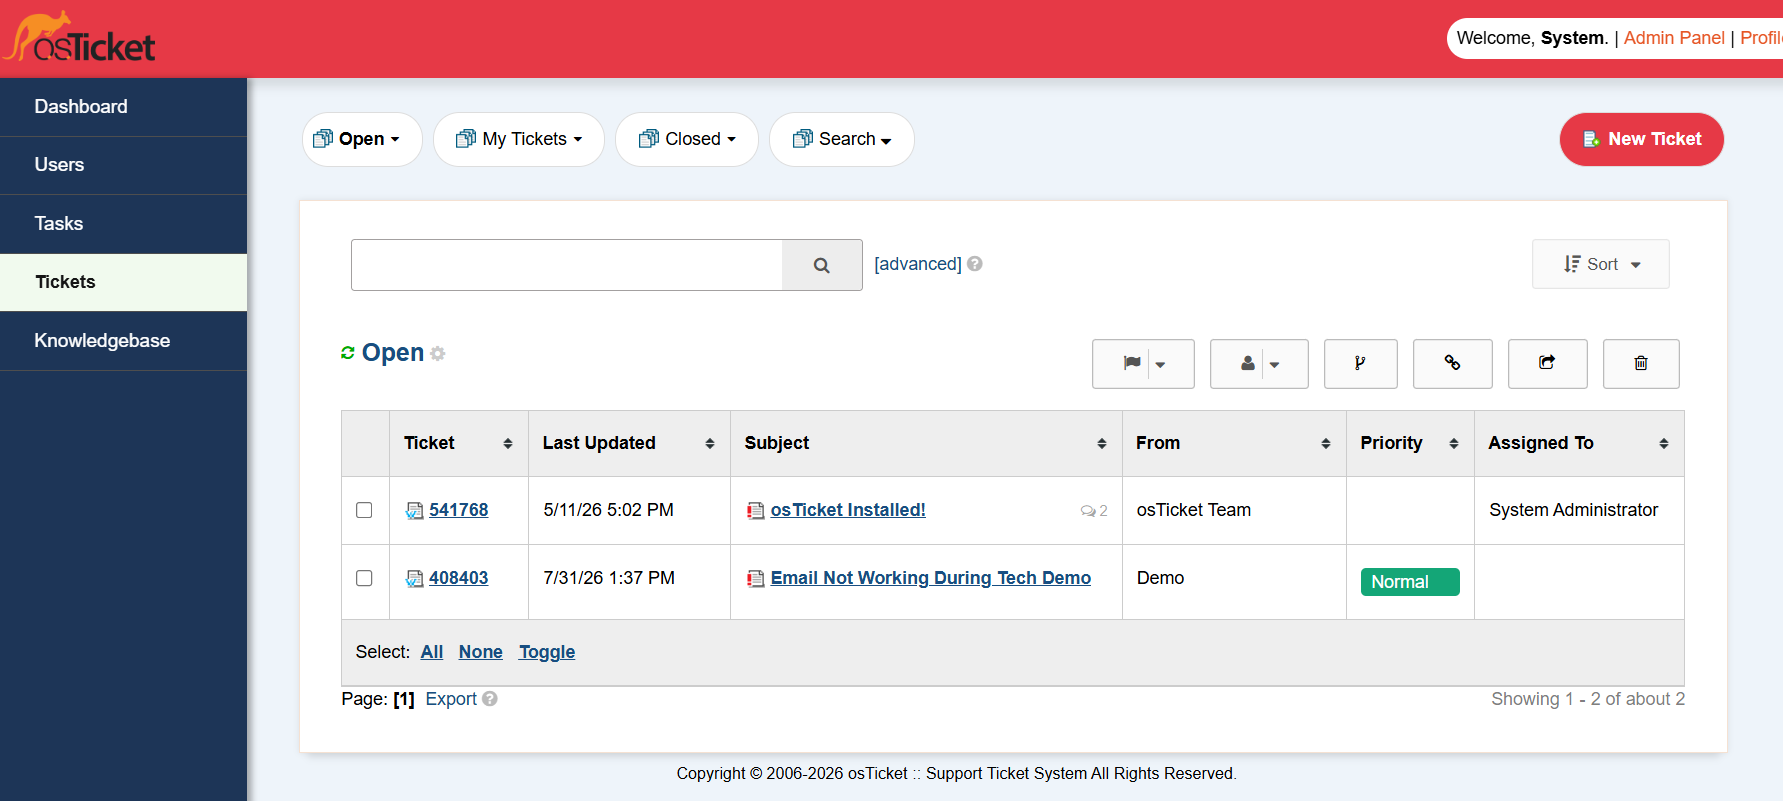This screenshot has width=1783, height=801.
Task: Open the assign dropdown caret
Action: [x=1275, y=365]
